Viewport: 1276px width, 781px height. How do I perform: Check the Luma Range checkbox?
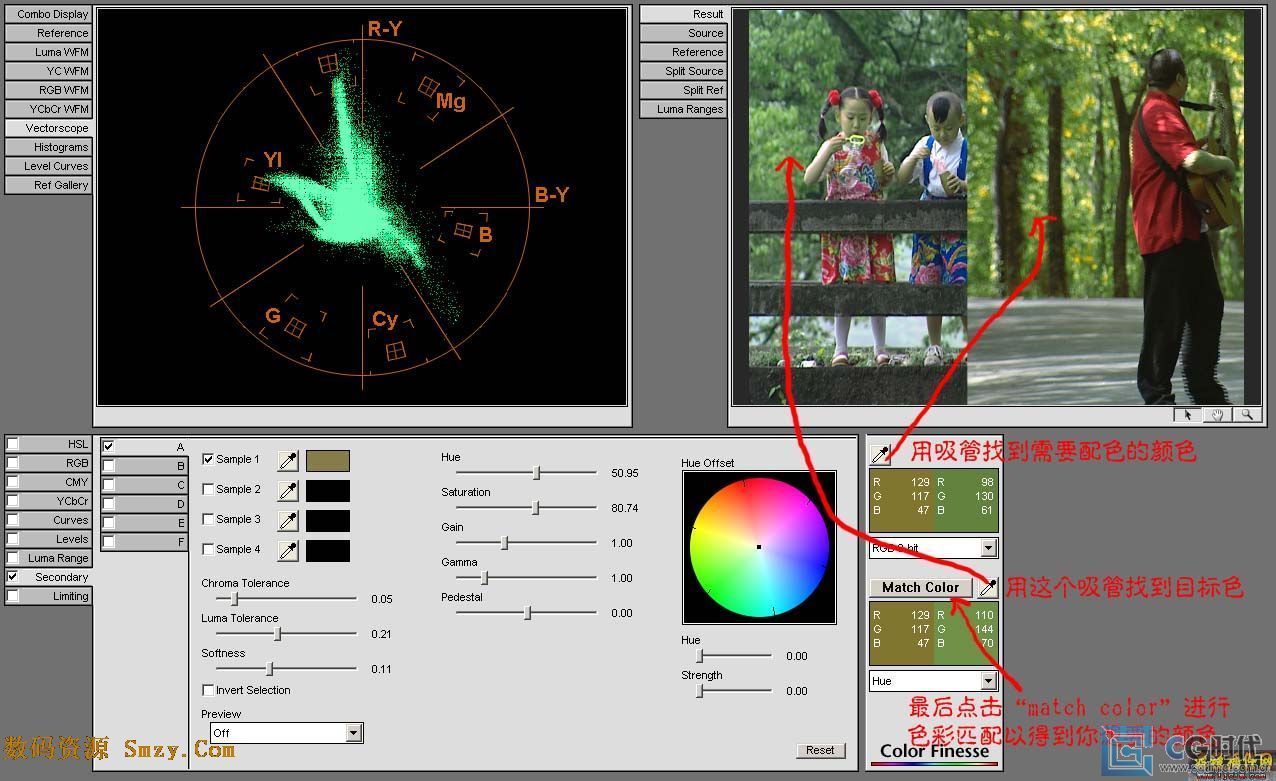point(13,558)
